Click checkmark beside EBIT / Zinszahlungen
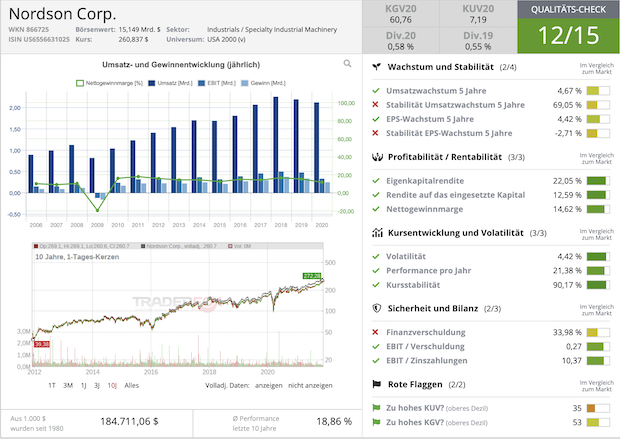The height and width of the screenshot is (439, 620). click(x=376, y=360)
